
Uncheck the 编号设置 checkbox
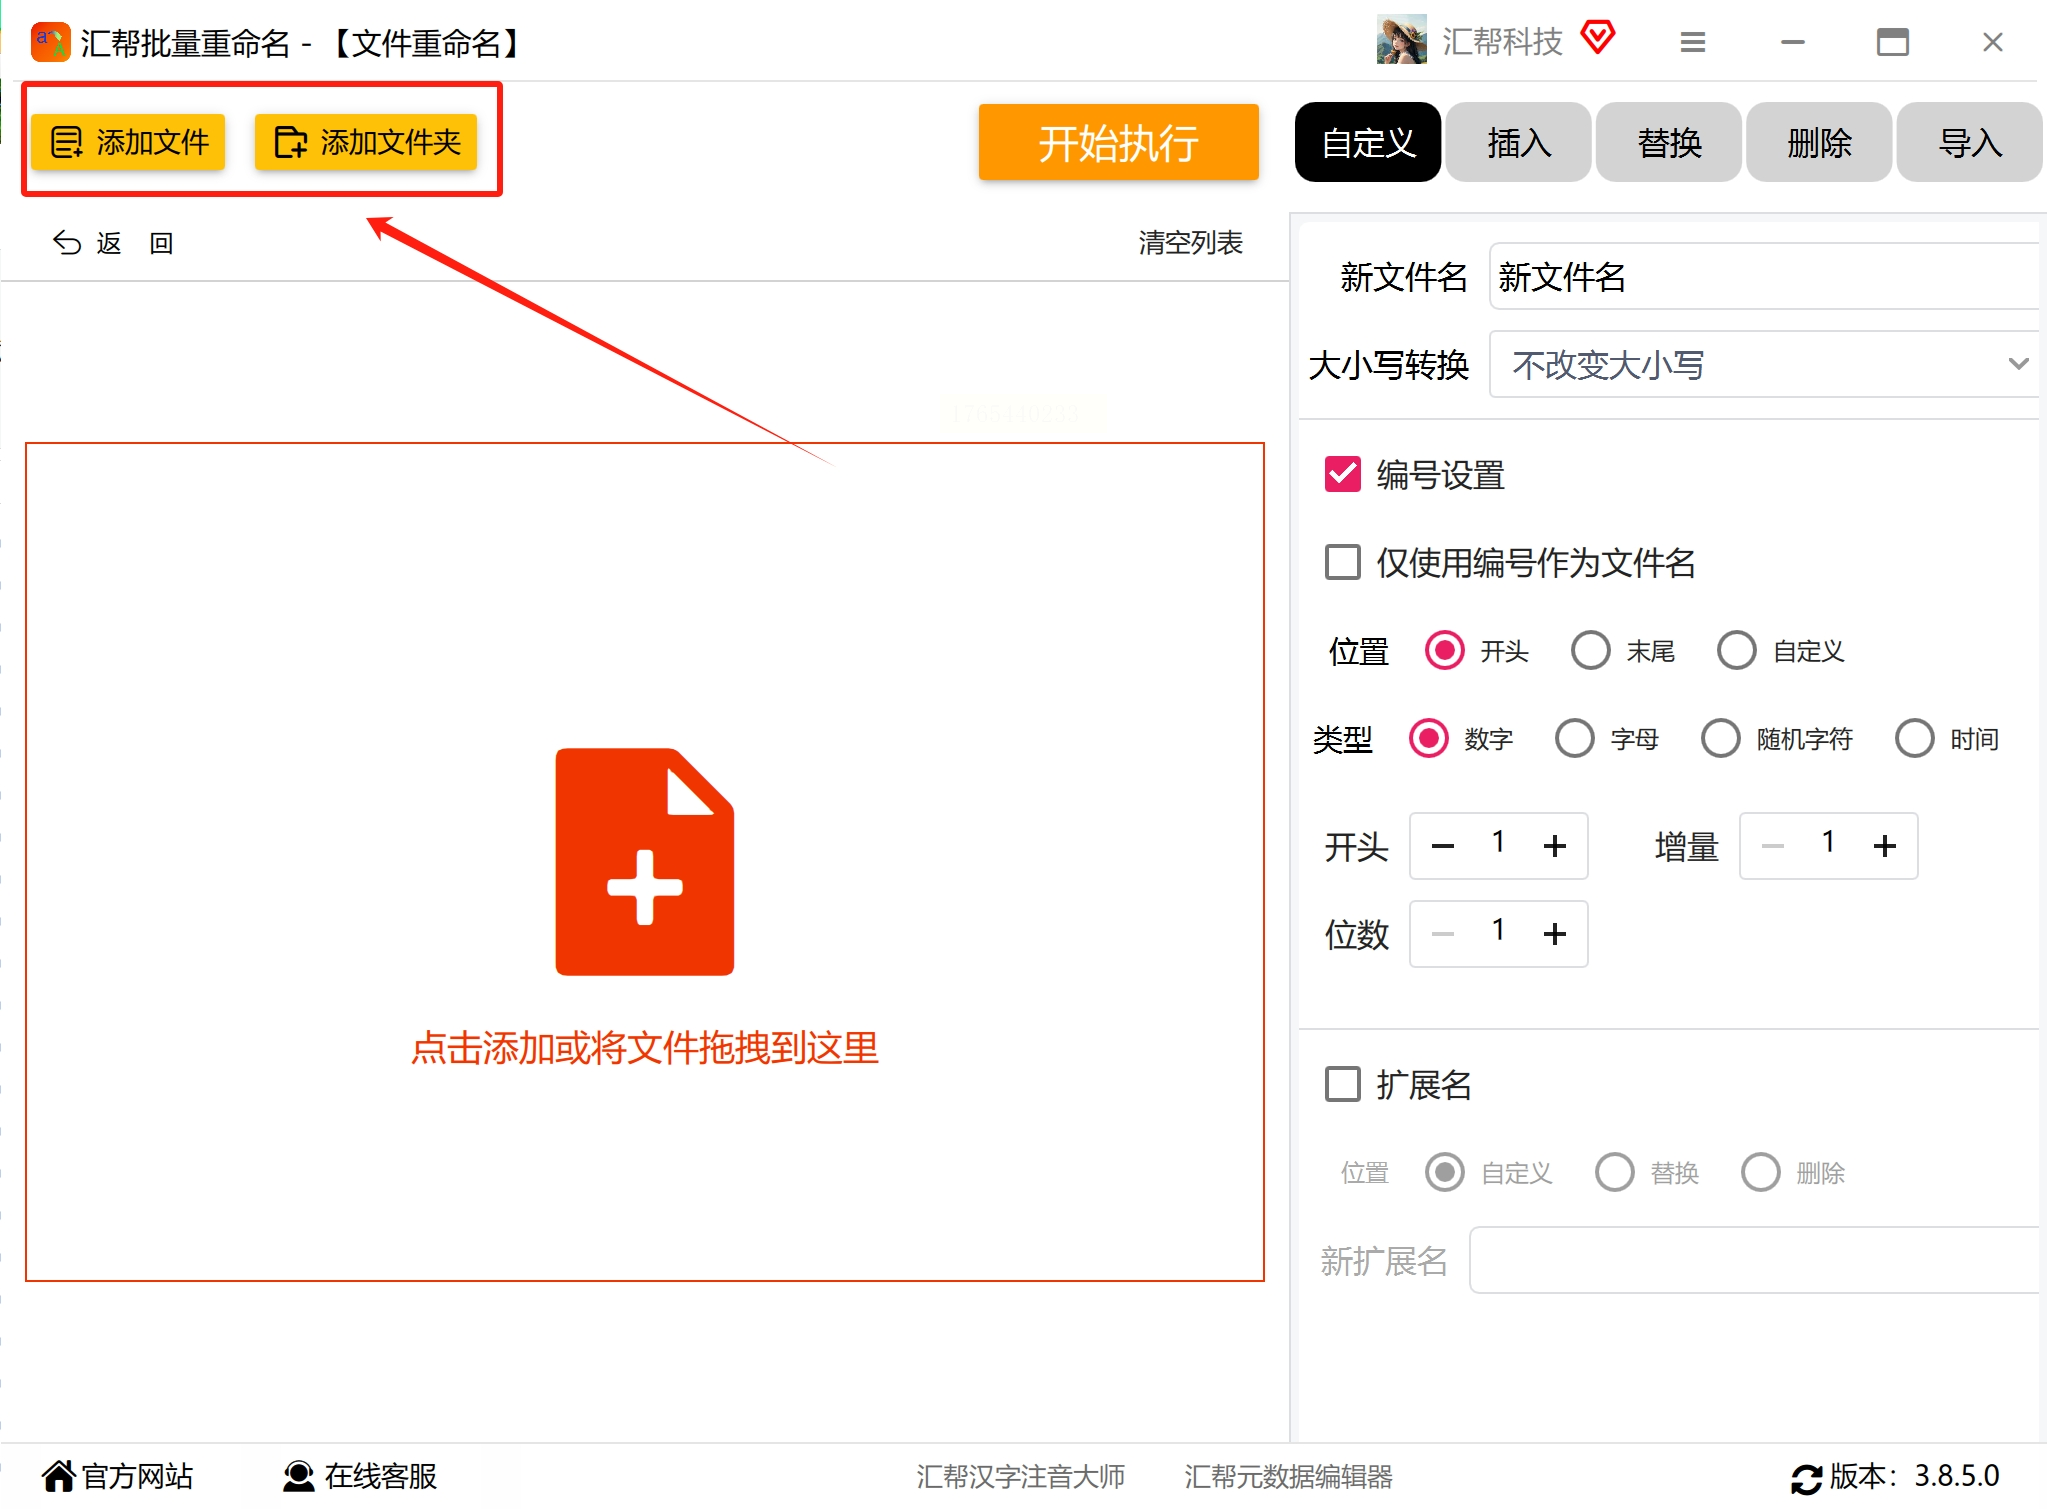[1342, 474]
